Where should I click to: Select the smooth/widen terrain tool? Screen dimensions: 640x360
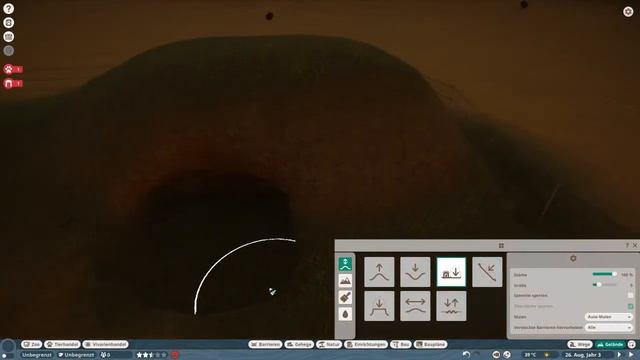tap(415, 306)
